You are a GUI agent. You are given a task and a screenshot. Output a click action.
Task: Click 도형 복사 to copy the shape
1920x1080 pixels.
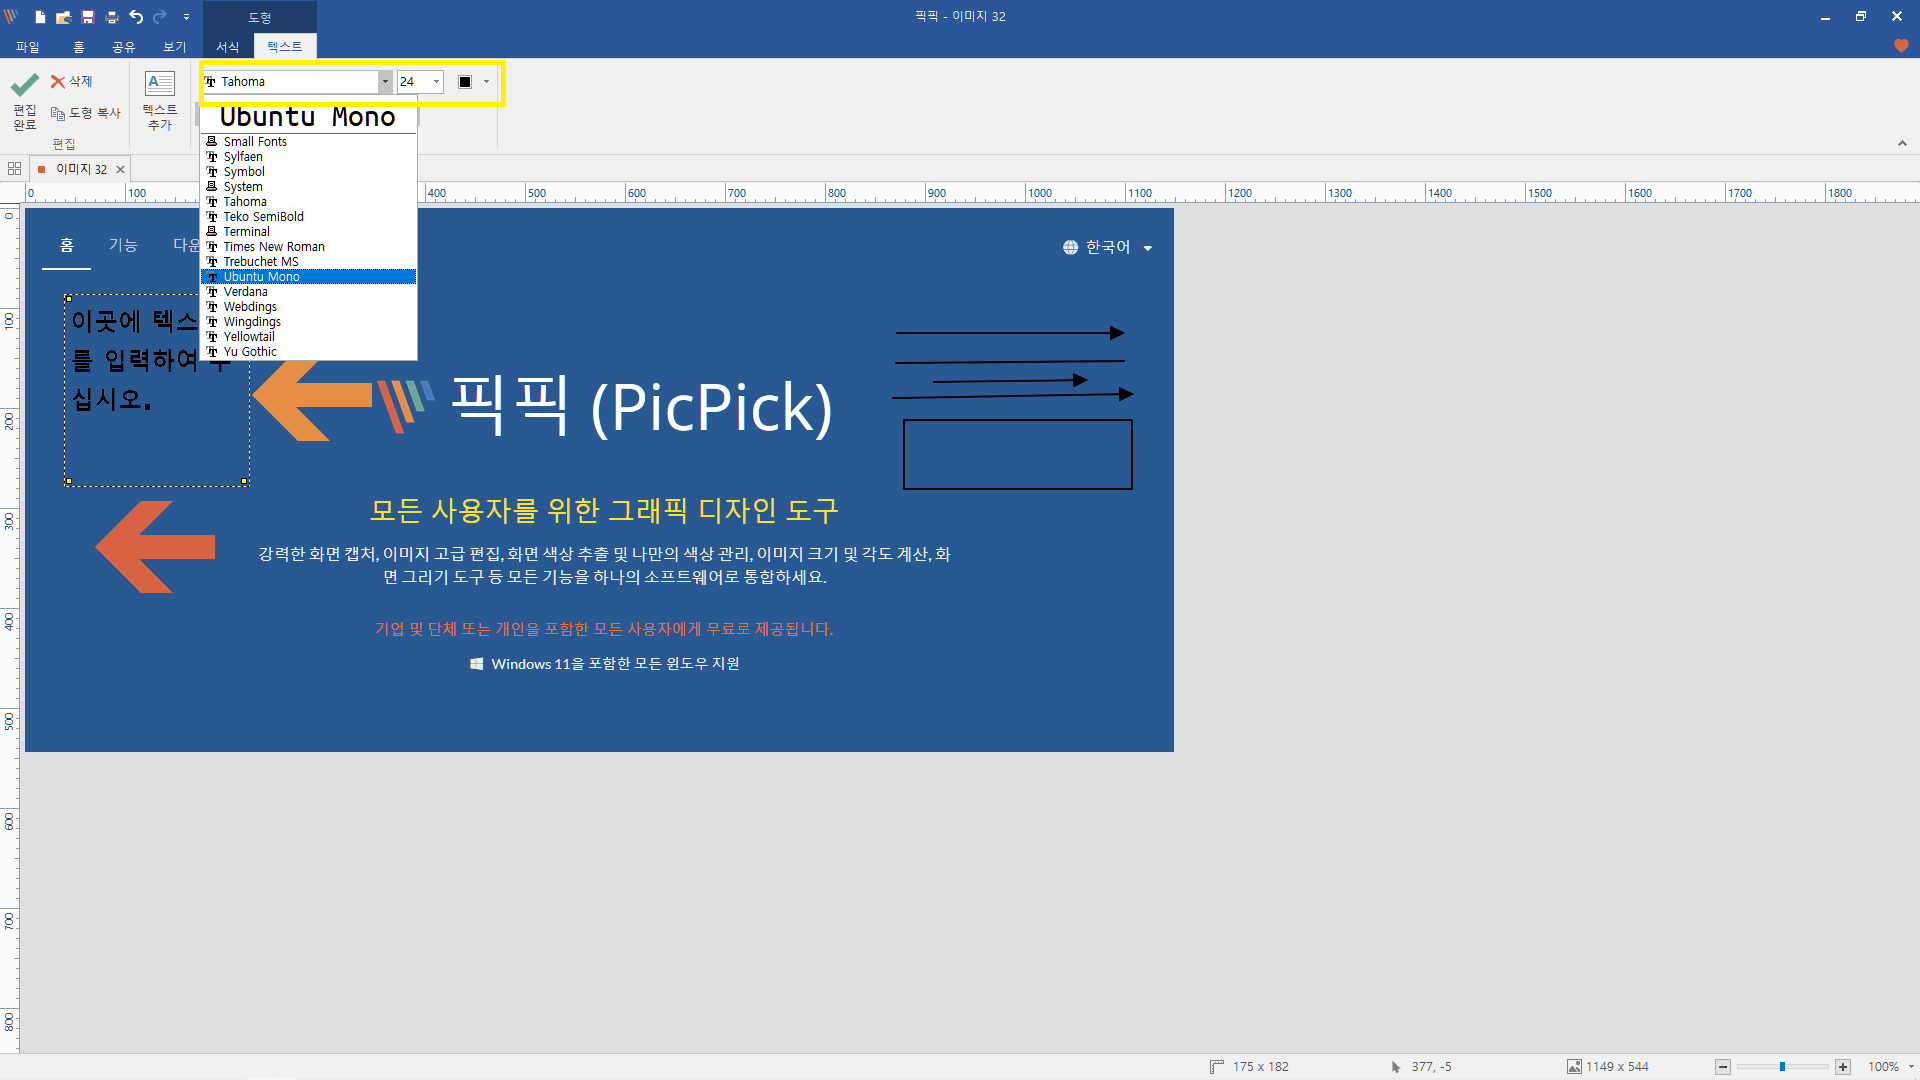(86, 112)
